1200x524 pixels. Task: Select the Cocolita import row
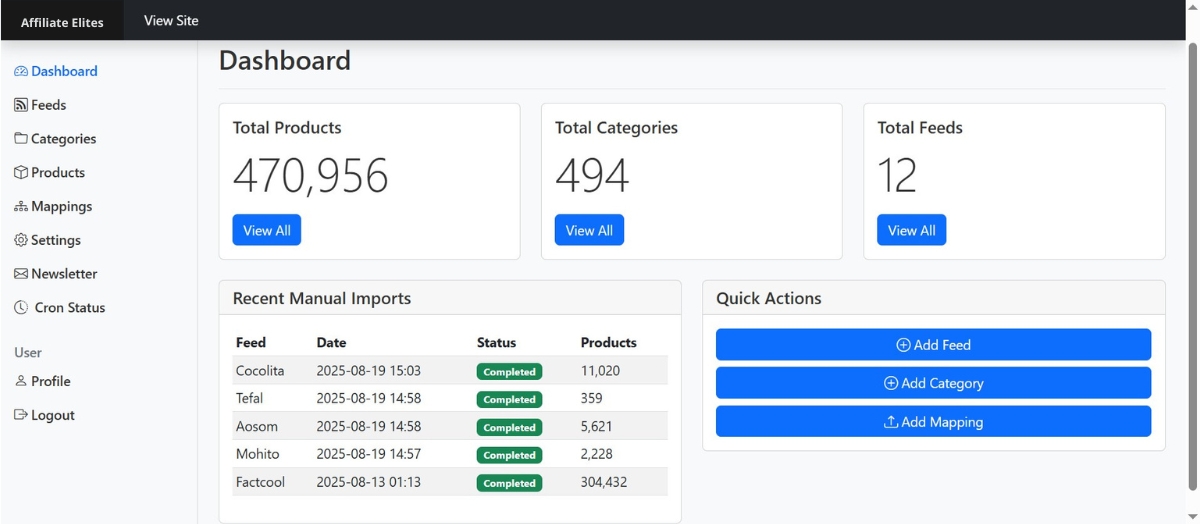tap(450, 371)
